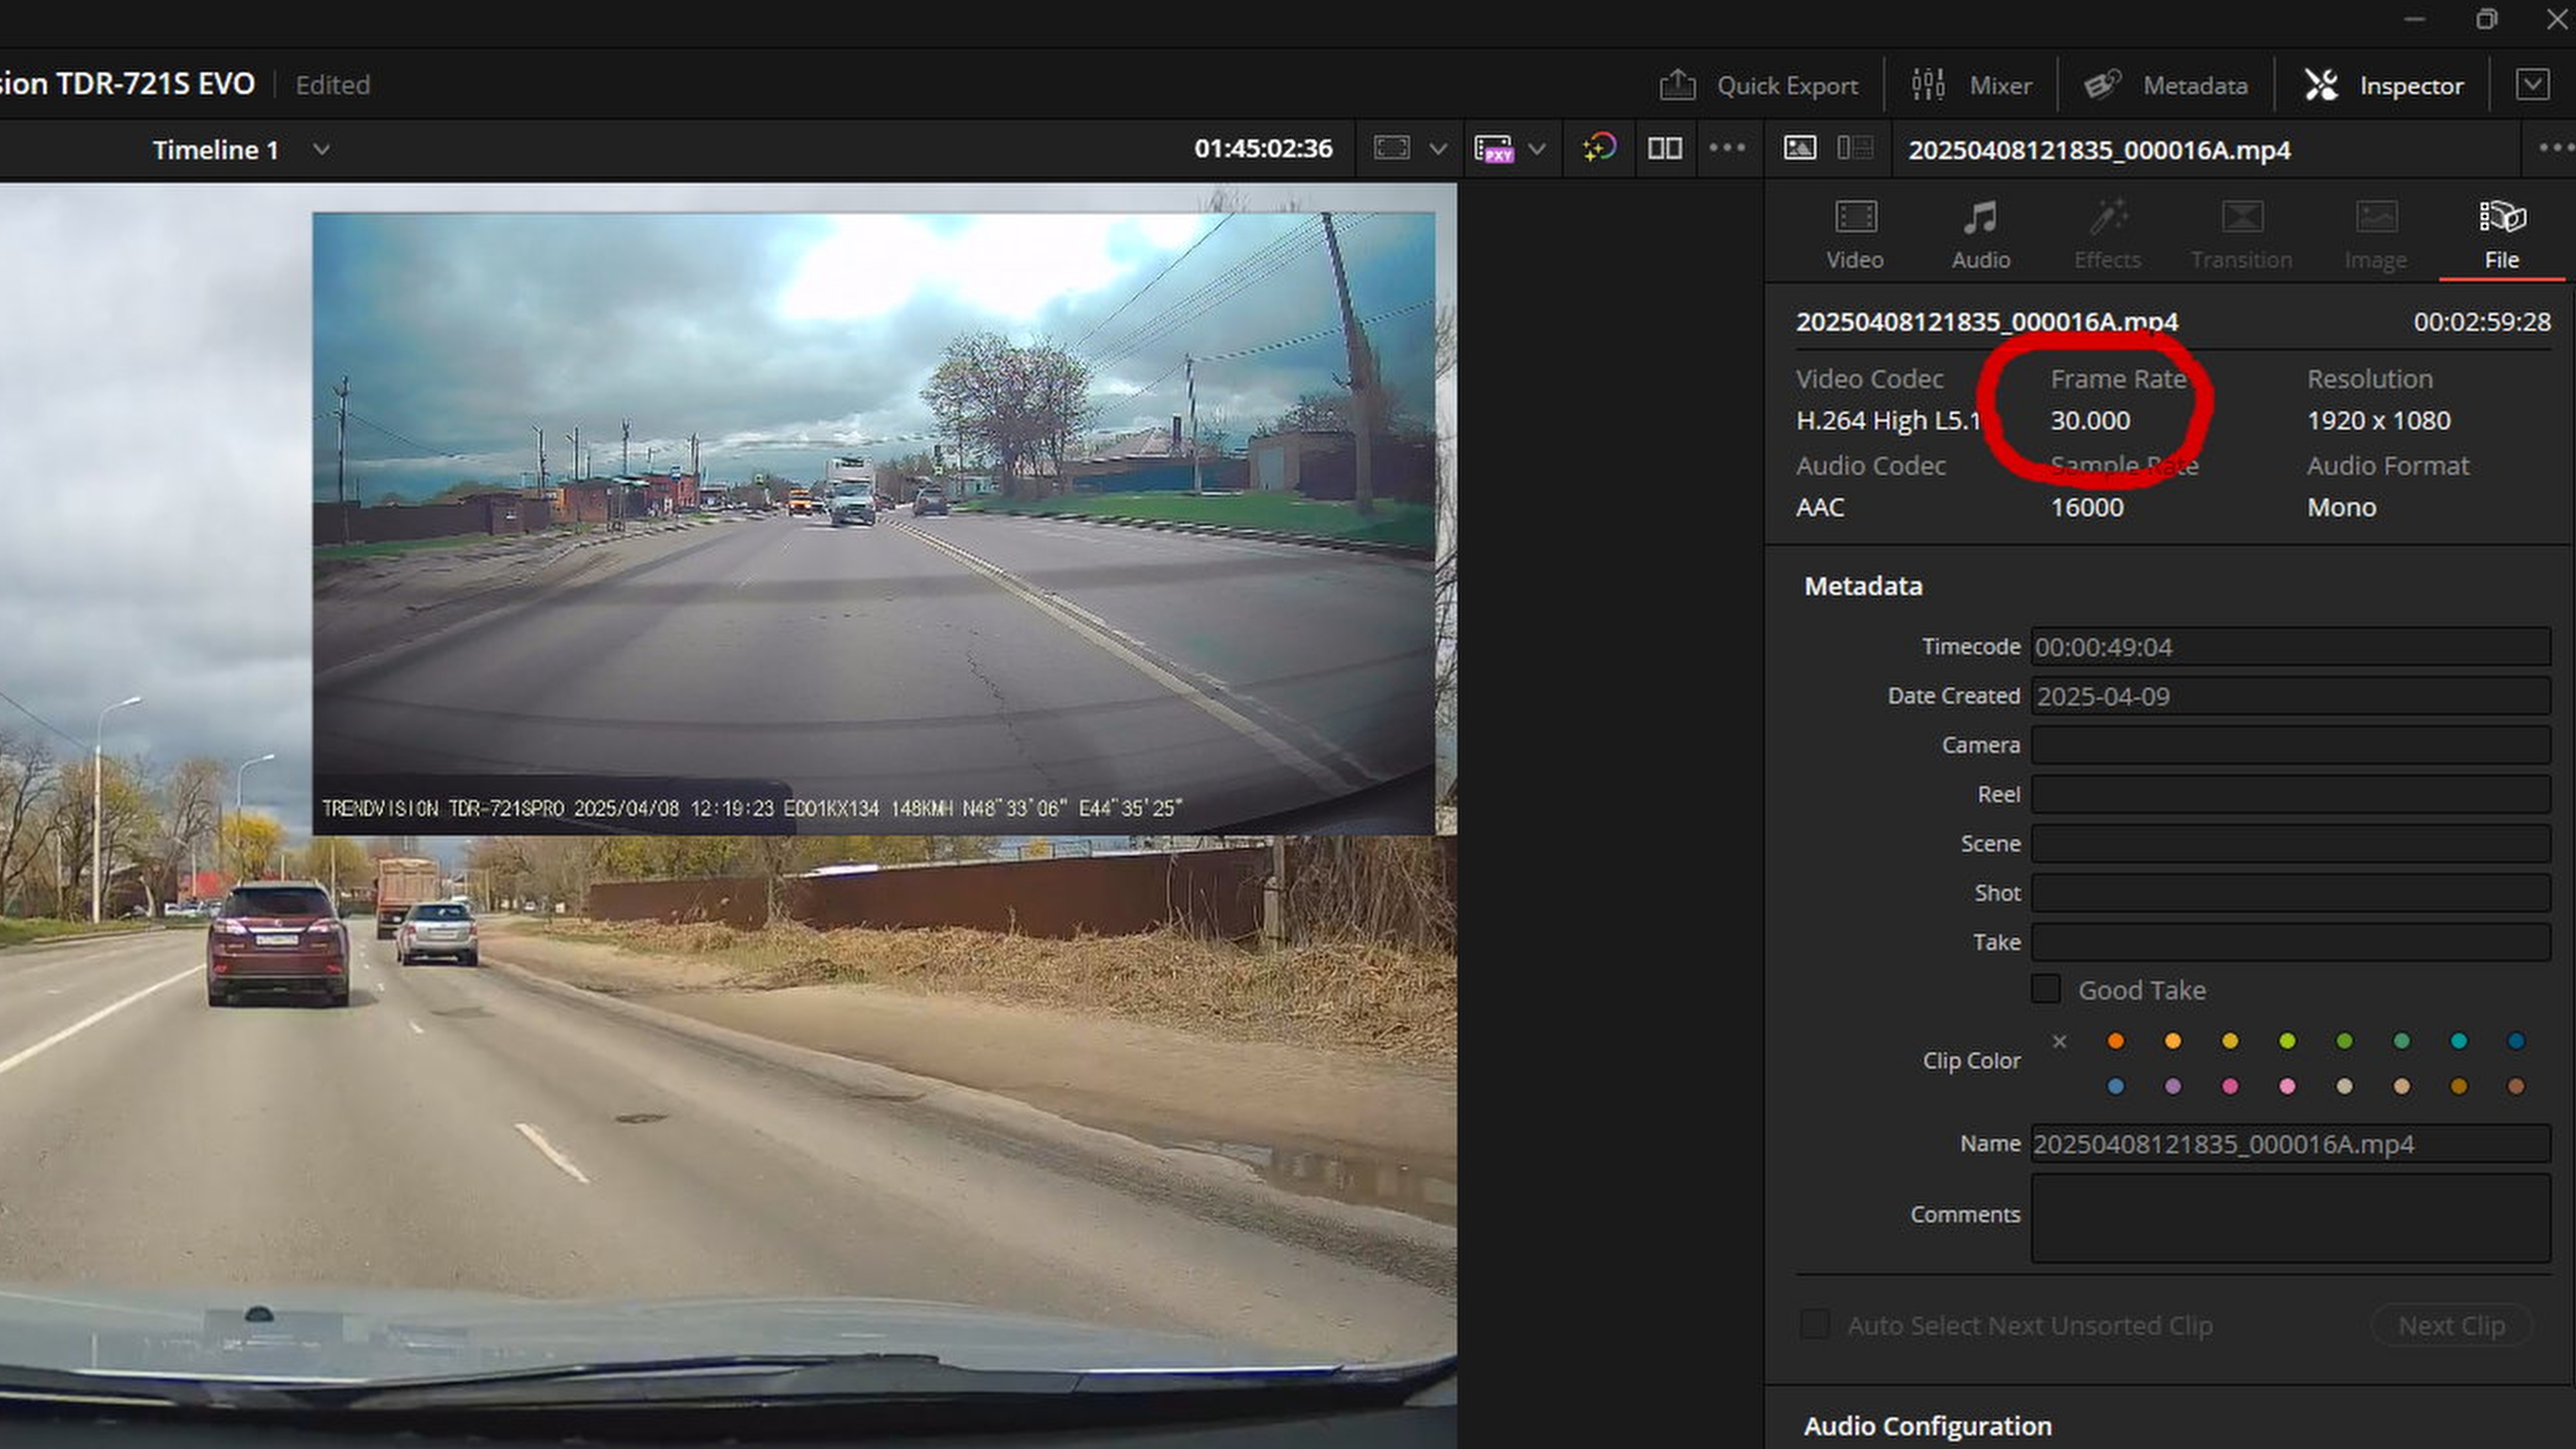The width and height of the screenshot is (2576, 1449).
Task: Open the proxy mode dropdown arrow
Action: 1537,149
